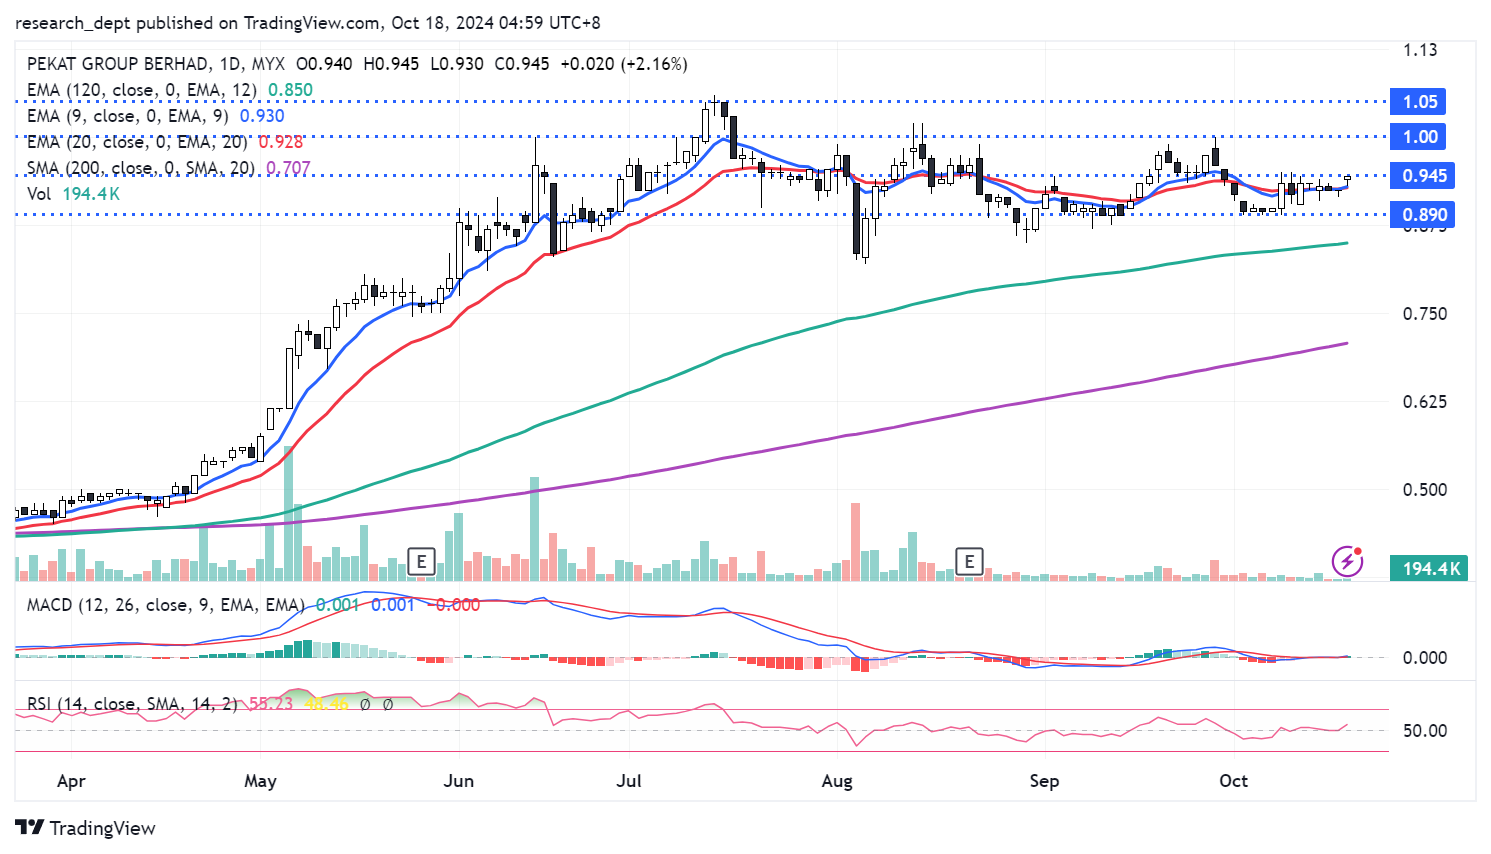
Task: Click the Apr label on time axis
Action: (71, 781)
